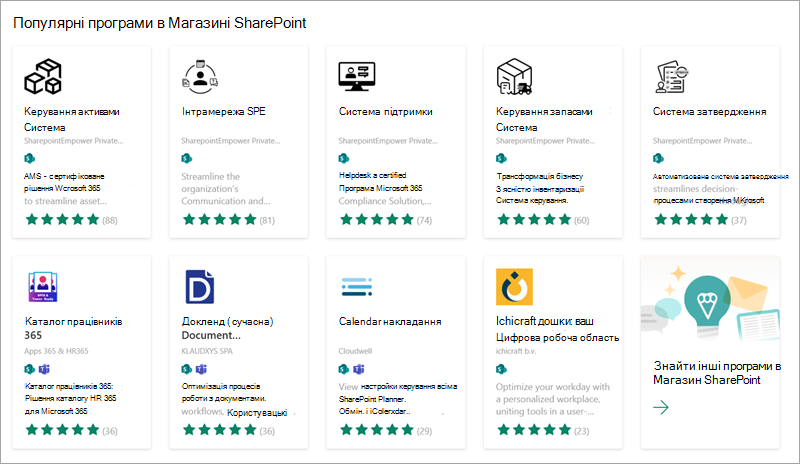Click publisher KLAUDXYS SPA

(207, 351)
